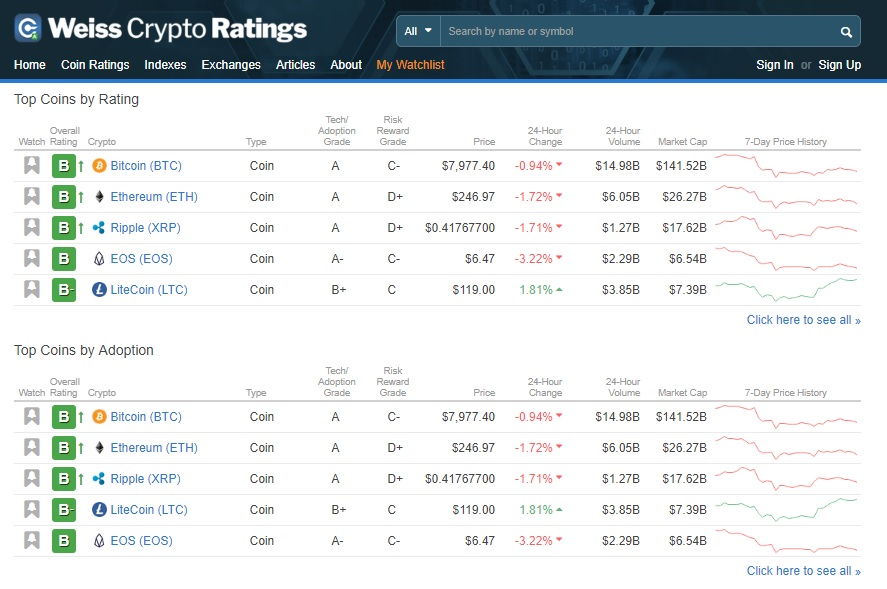Toggle watch bookmark for EOS in Rating table
The width and height of the screenshot is (887, 589).
click(32, 259)
